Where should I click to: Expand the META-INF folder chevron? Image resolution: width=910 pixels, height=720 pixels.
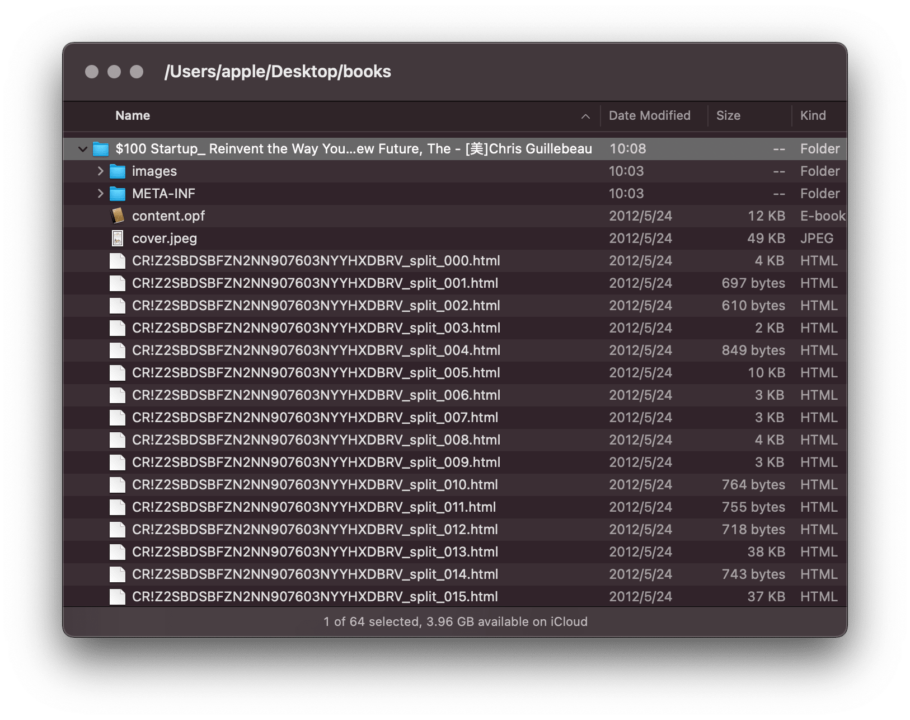pyautogui.click(x=100, y=193)
